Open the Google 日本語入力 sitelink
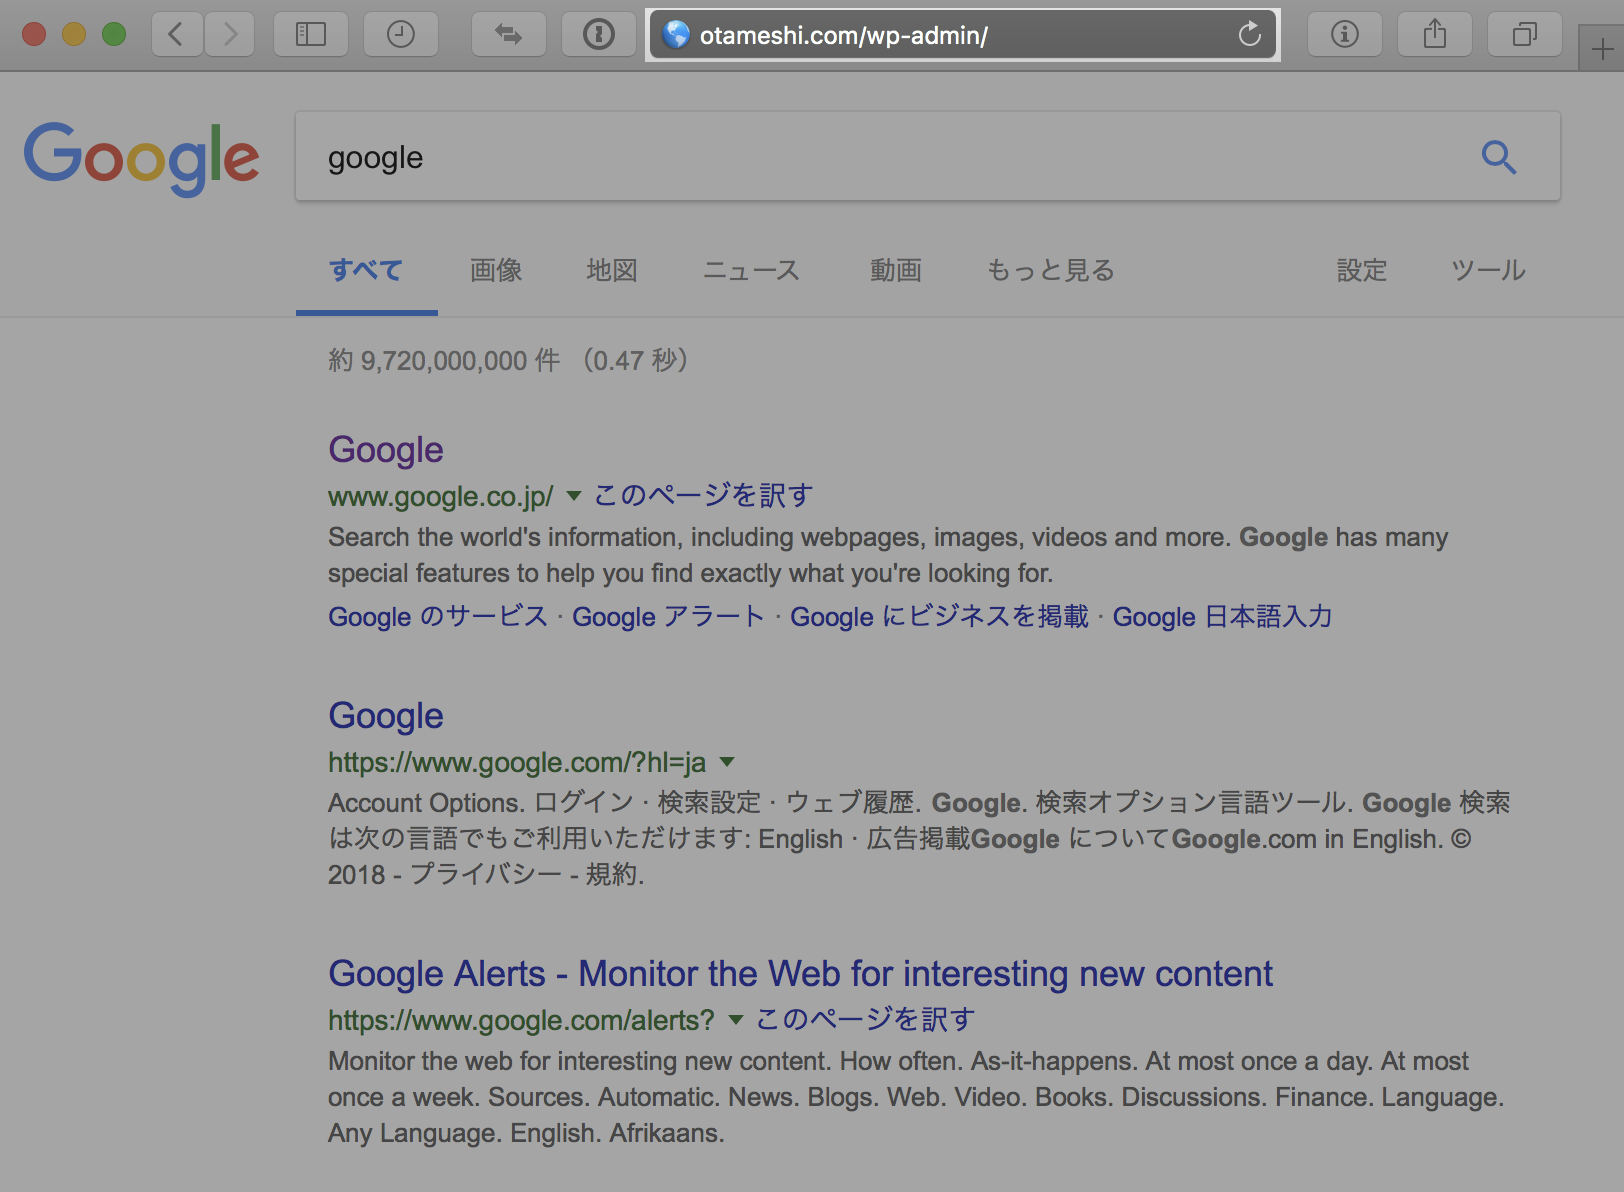Screen dimensions: 1624x1192 pos(1222,616)
